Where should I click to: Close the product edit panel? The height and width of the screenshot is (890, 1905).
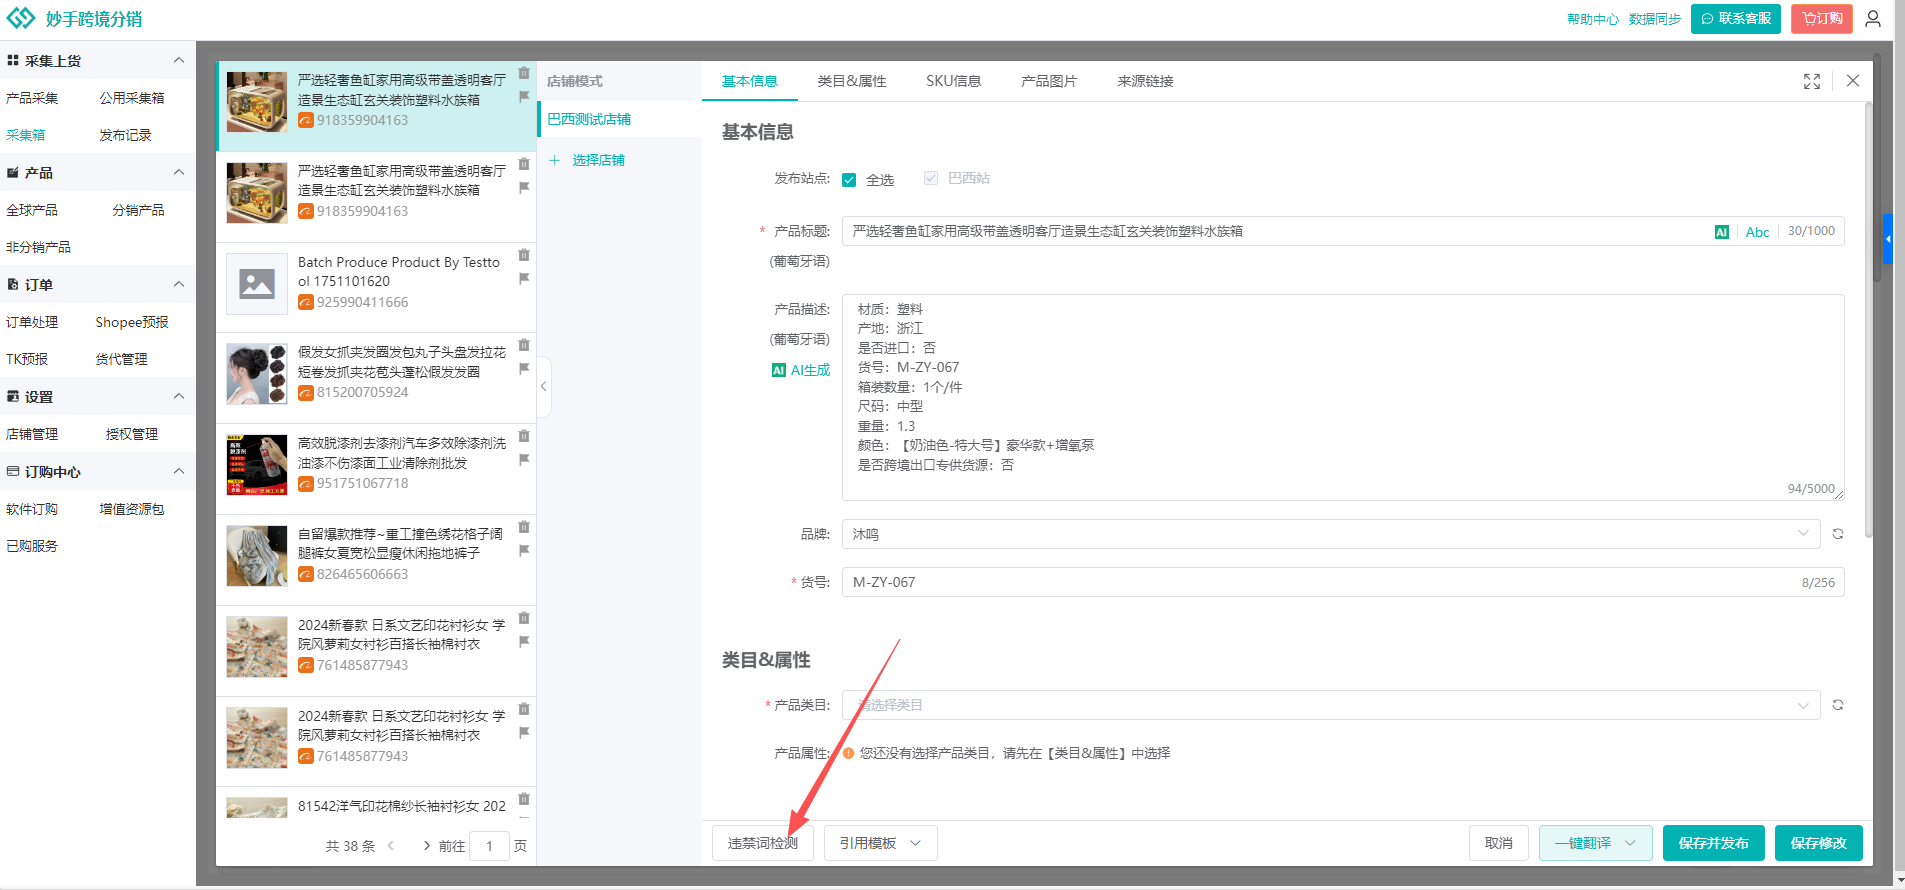(x=1853, y=81)
